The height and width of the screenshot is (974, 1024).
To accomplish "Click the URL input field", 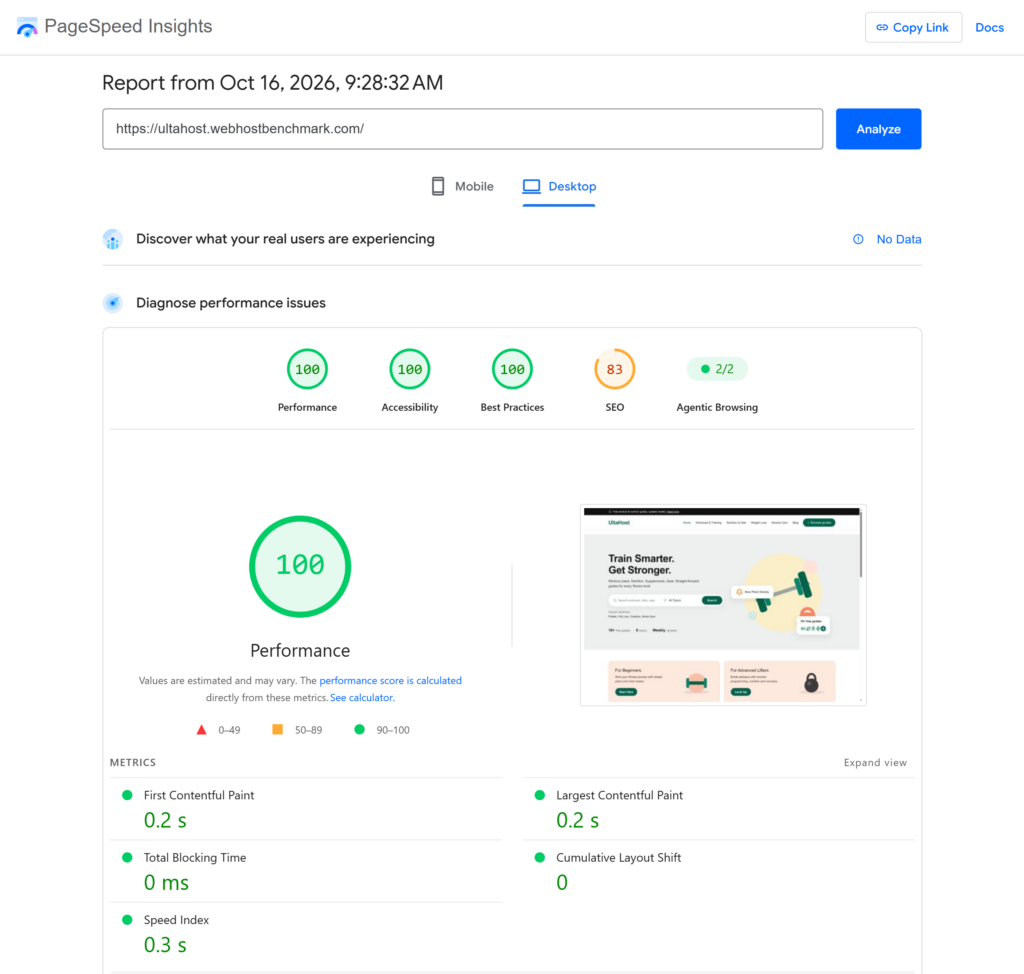I will 462,129.
